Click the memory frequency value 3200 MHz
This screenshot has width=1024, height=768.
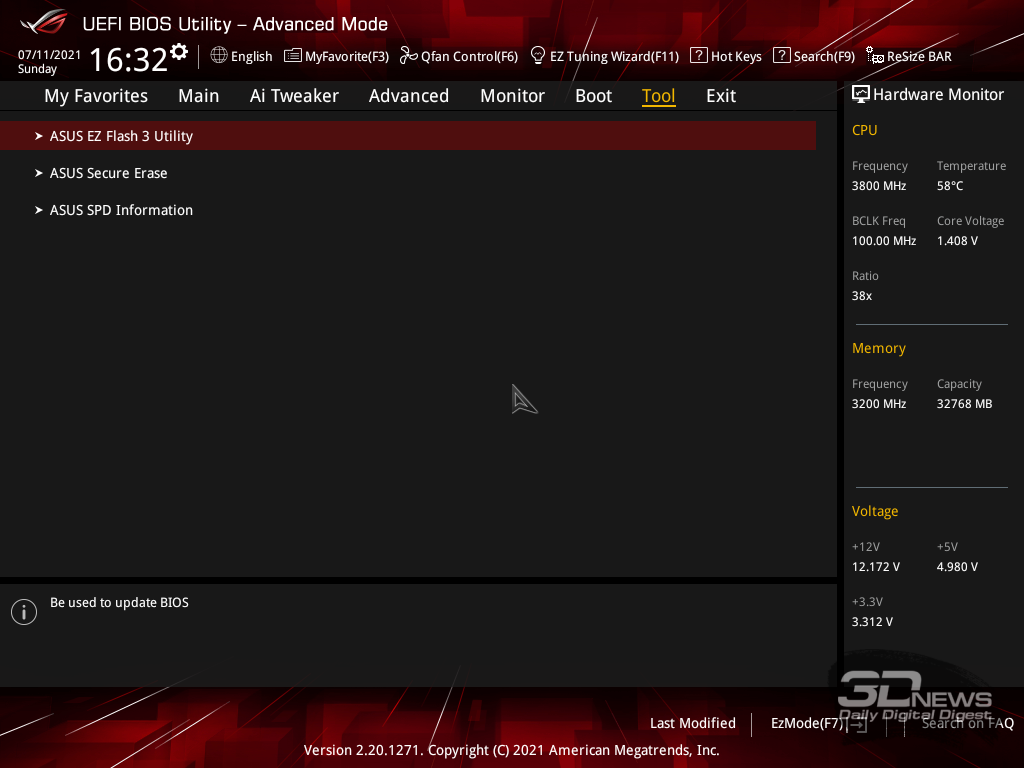879,404
